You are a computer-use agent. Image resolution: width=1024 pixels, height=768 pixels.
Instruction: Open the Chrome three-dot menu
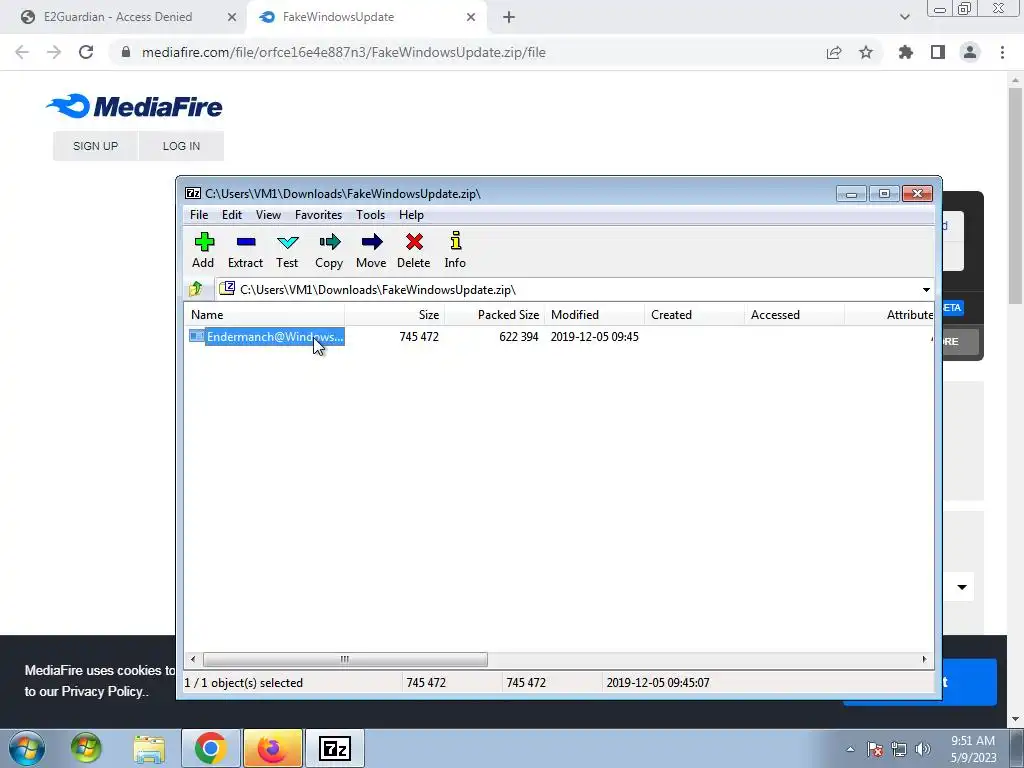tap(1002, 52)
